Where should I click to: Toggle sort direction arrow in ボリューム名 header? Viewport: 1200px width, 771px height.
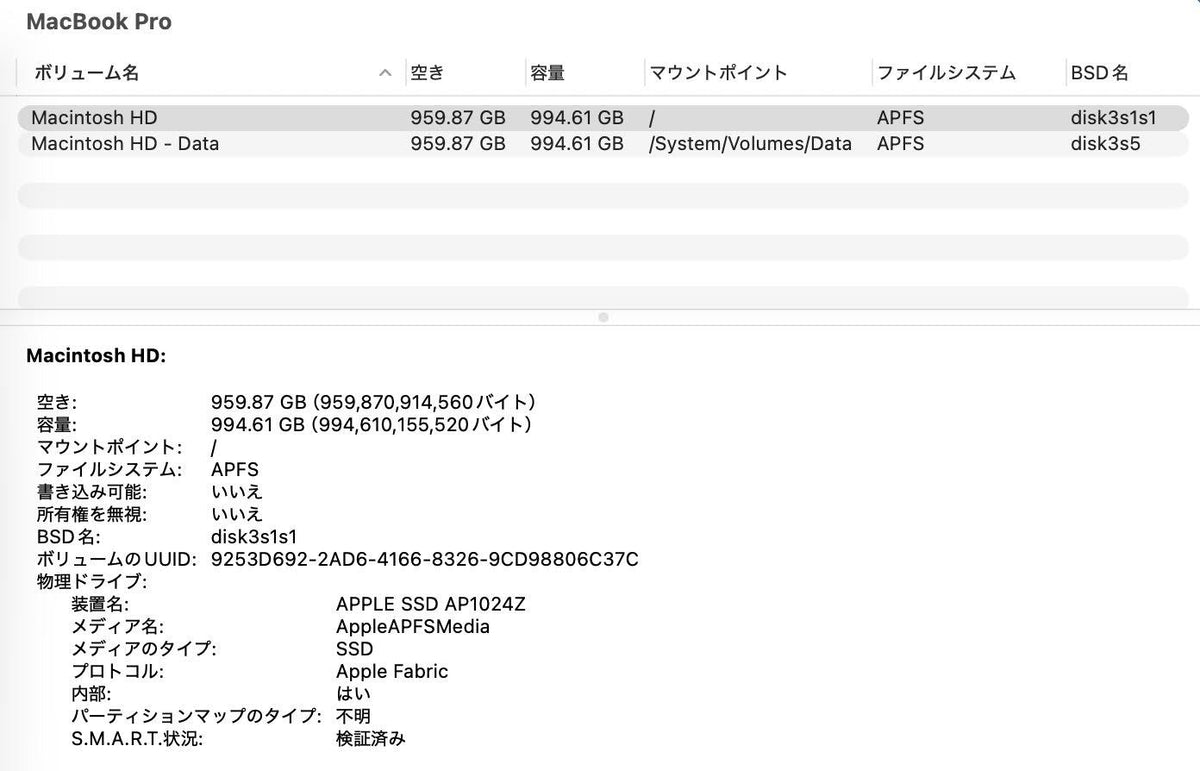tap(385, 73)
